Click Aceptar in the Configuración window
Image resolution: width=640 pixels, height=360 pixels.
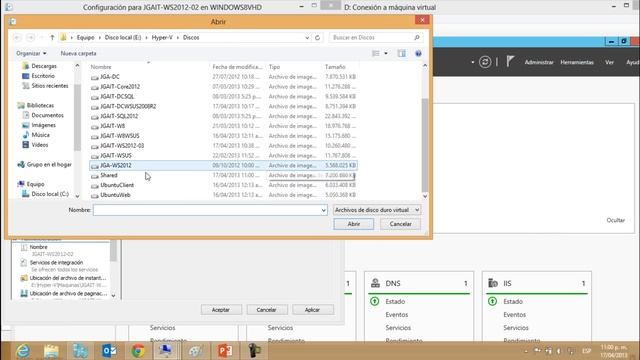(221, 310)
